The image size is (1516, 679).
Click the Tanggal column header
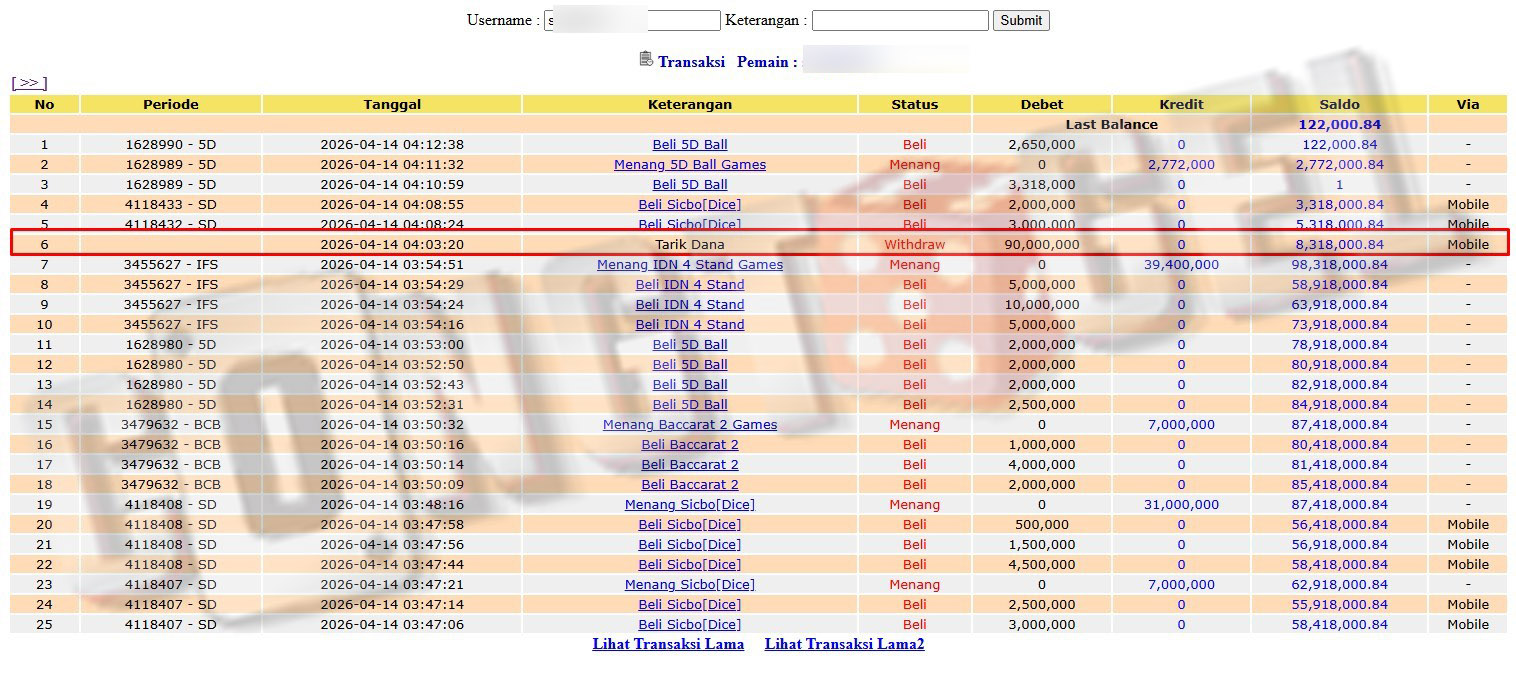pos(391,104)
